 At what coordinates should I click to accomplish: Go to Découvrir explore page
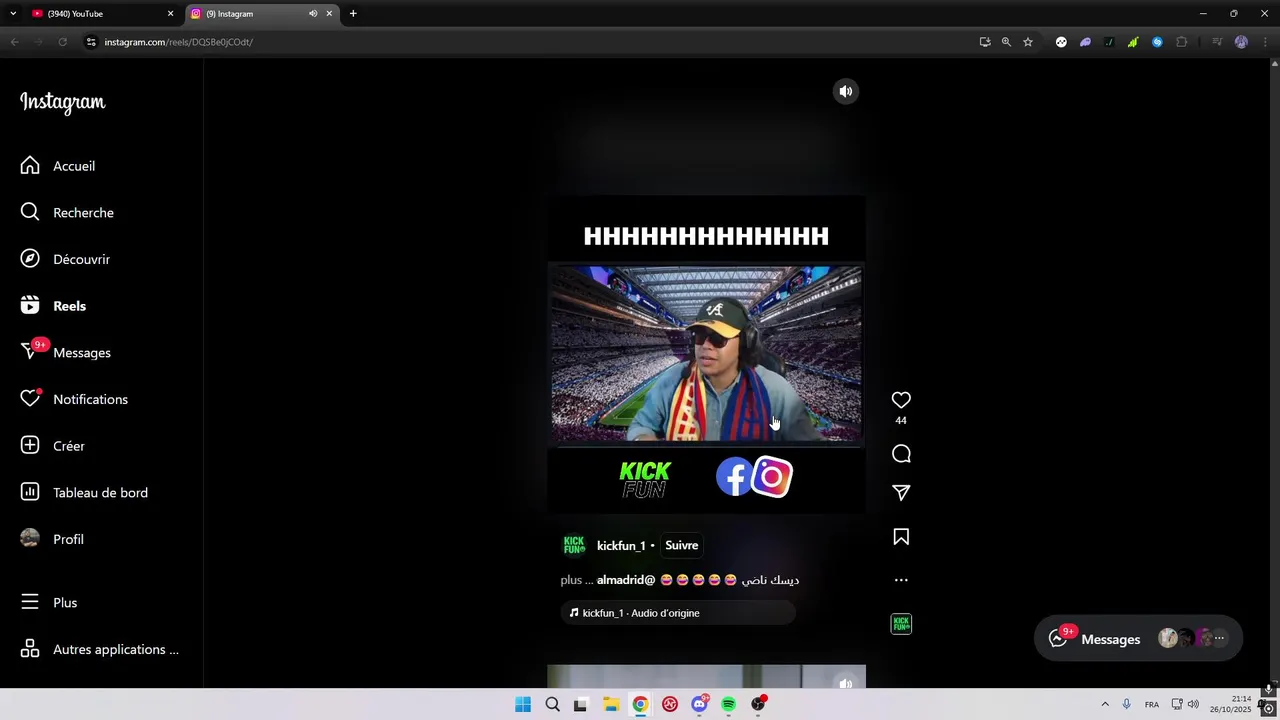pos(65,259)
